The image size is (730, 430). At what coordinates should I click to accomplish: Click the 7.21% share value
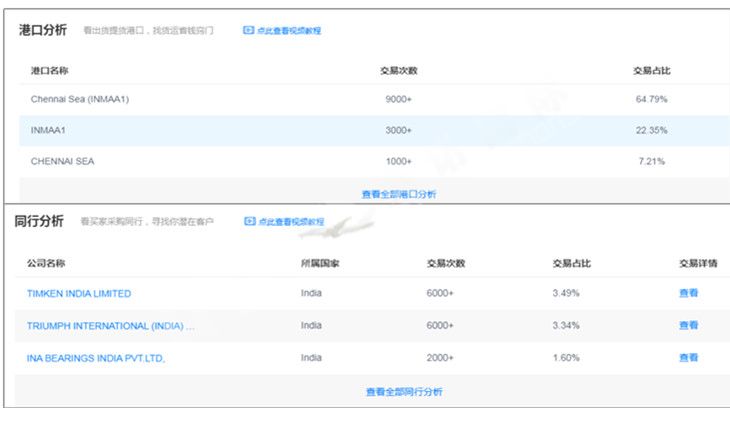[x=651, y=161]
